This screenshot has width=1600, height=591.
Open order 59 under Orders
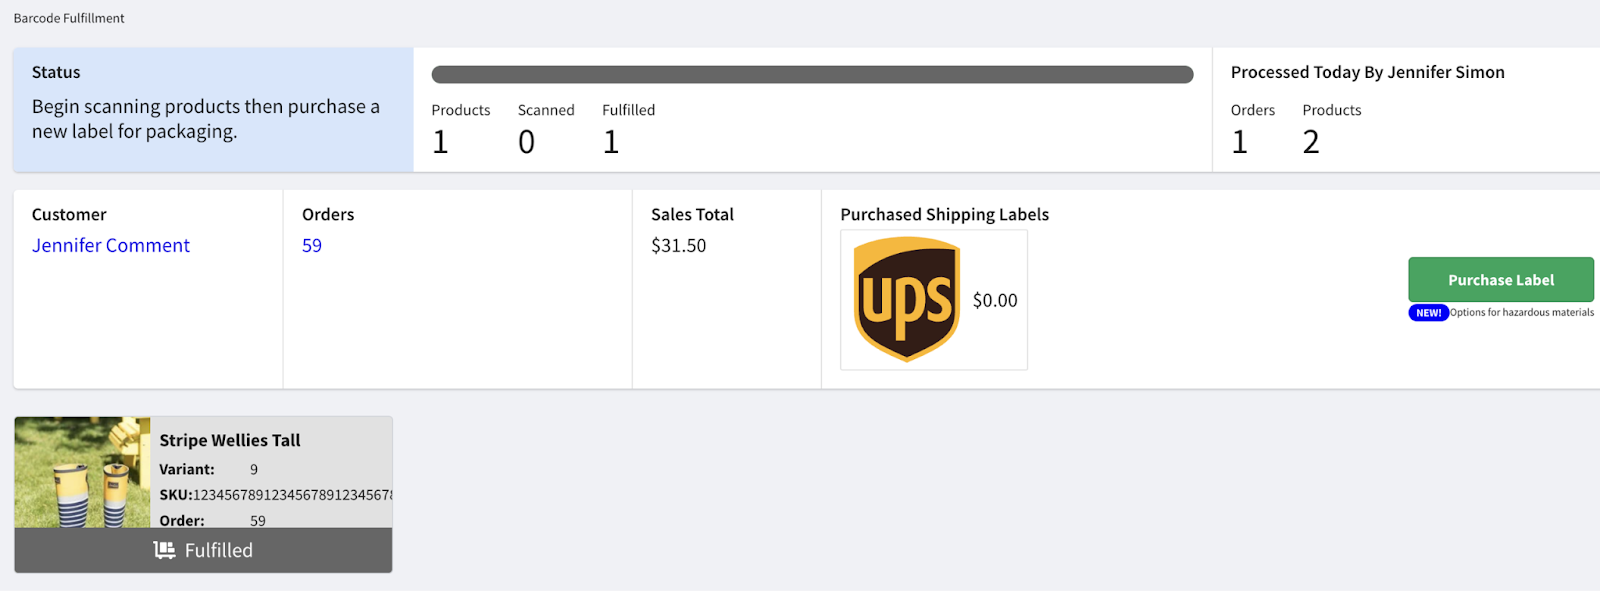coord(312,246)
